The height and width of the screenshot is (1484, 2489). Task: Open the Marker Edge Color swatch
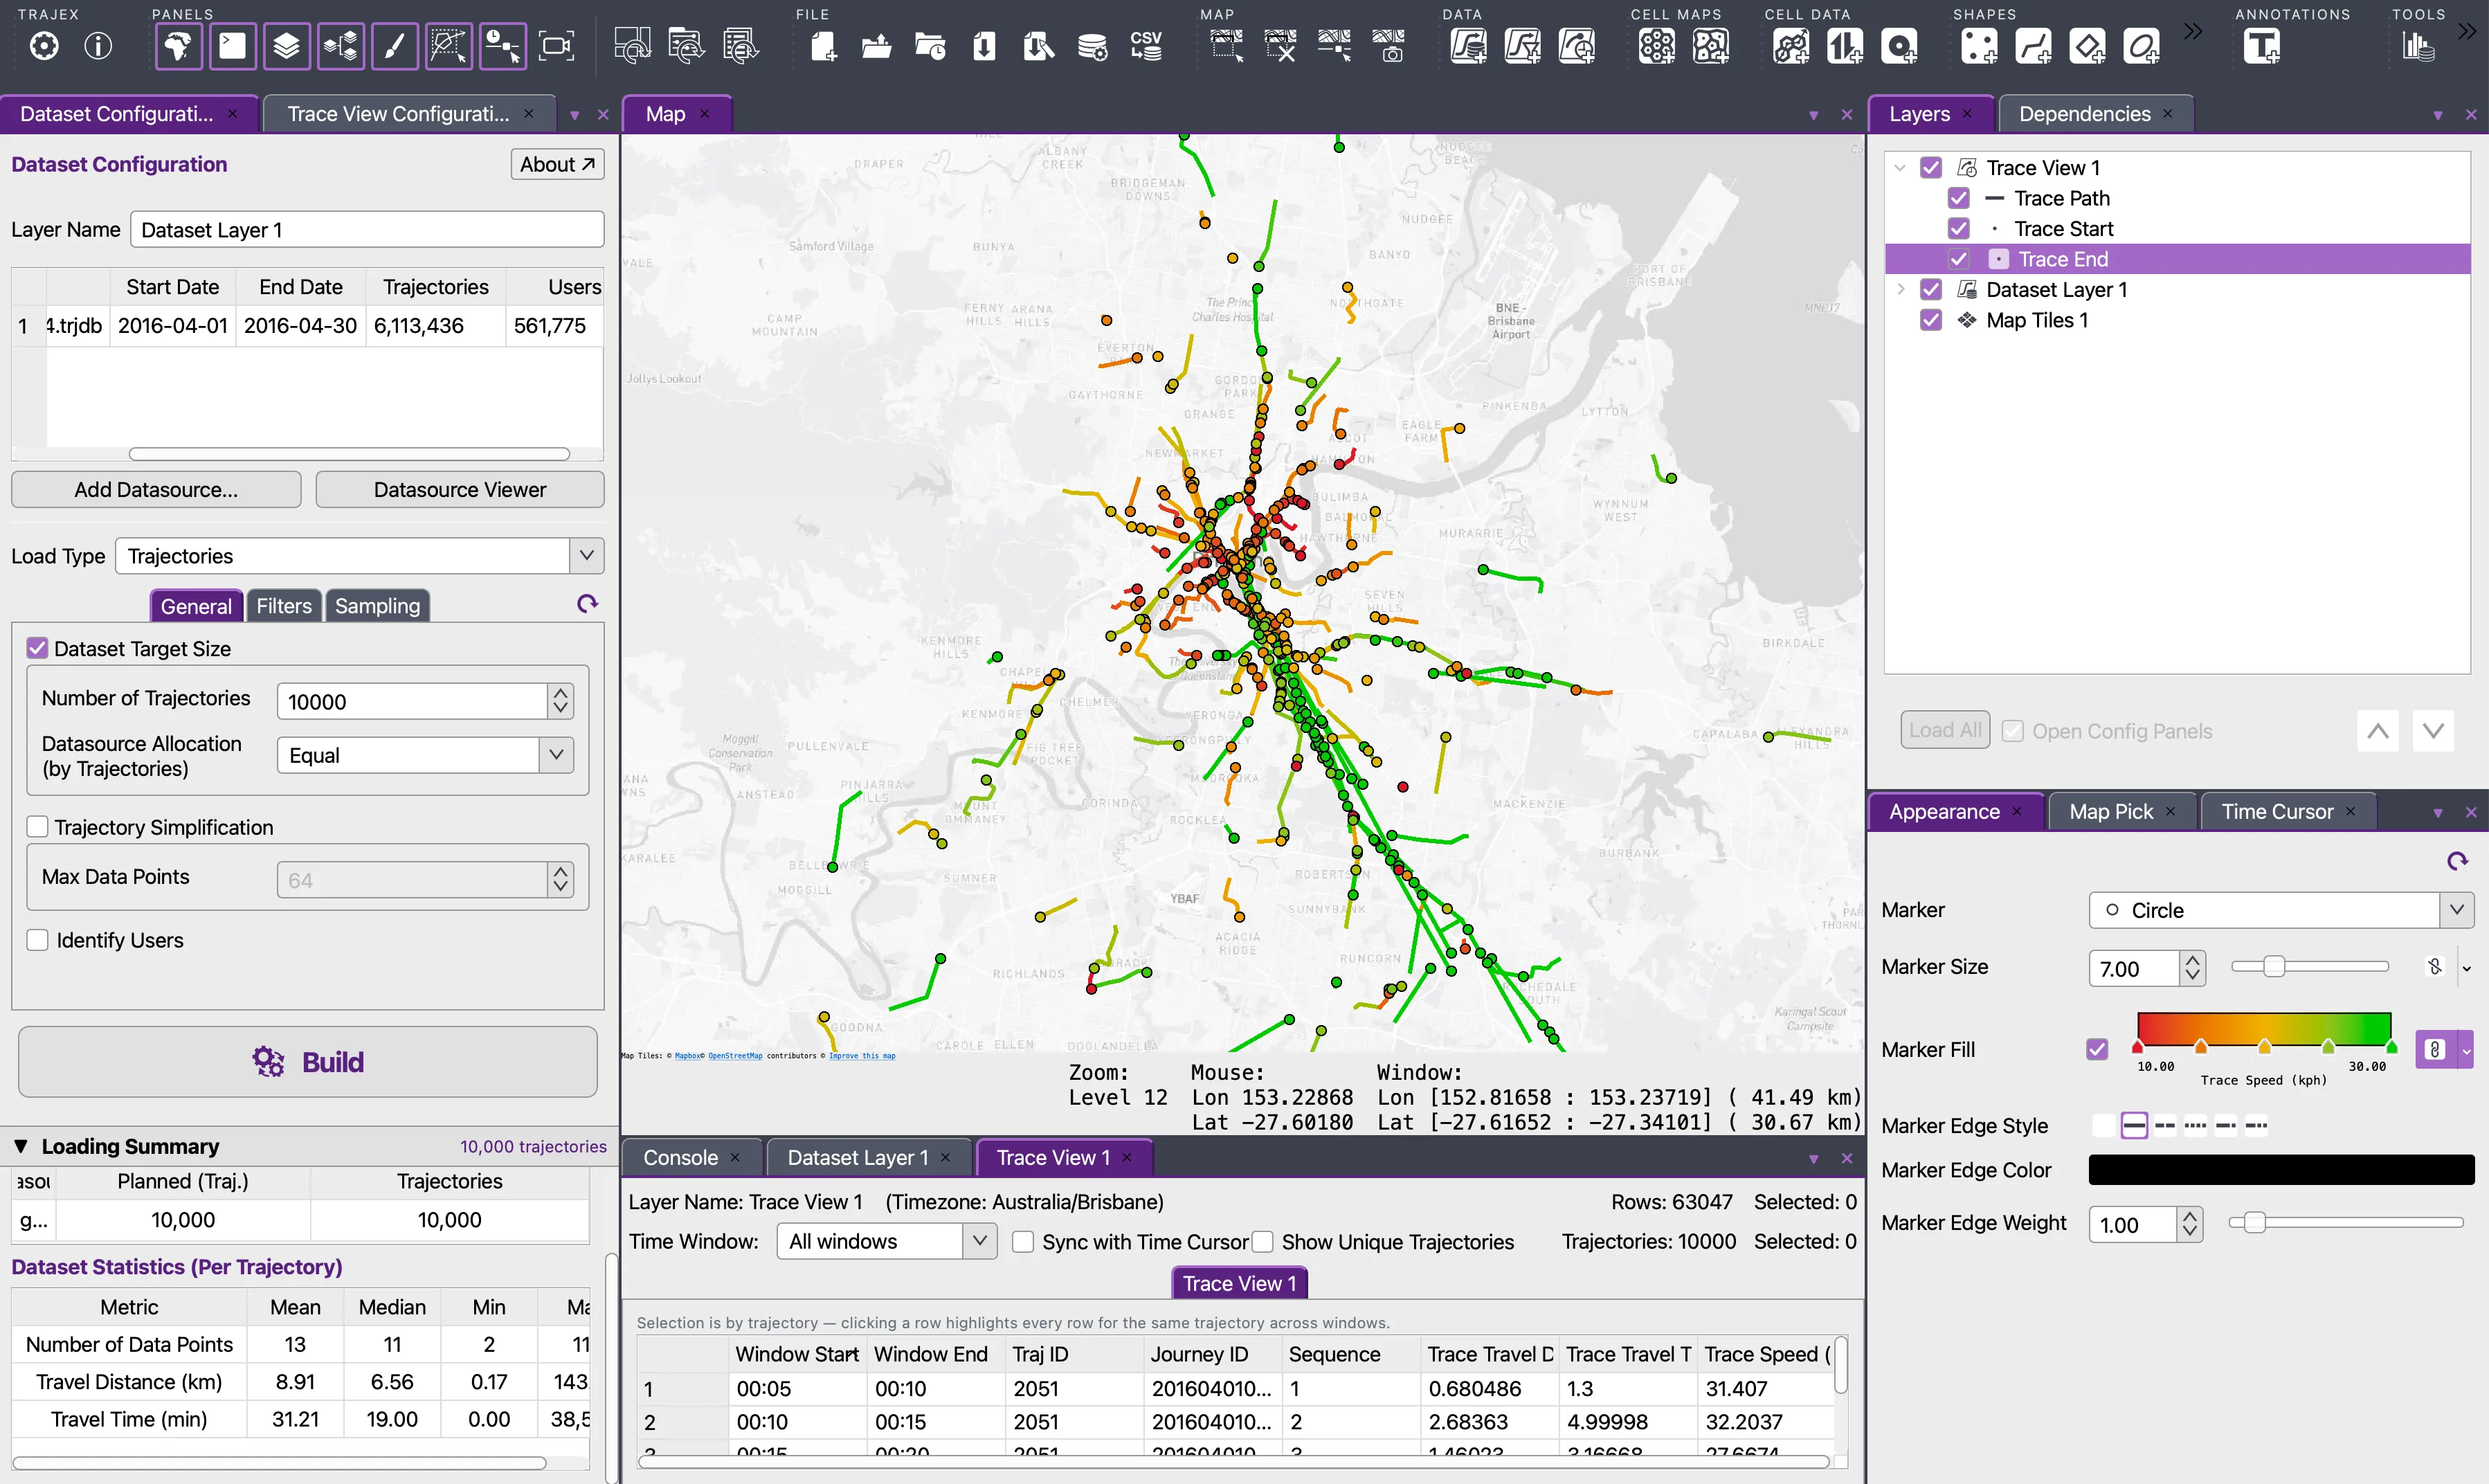click(x=2280, y=1170)
